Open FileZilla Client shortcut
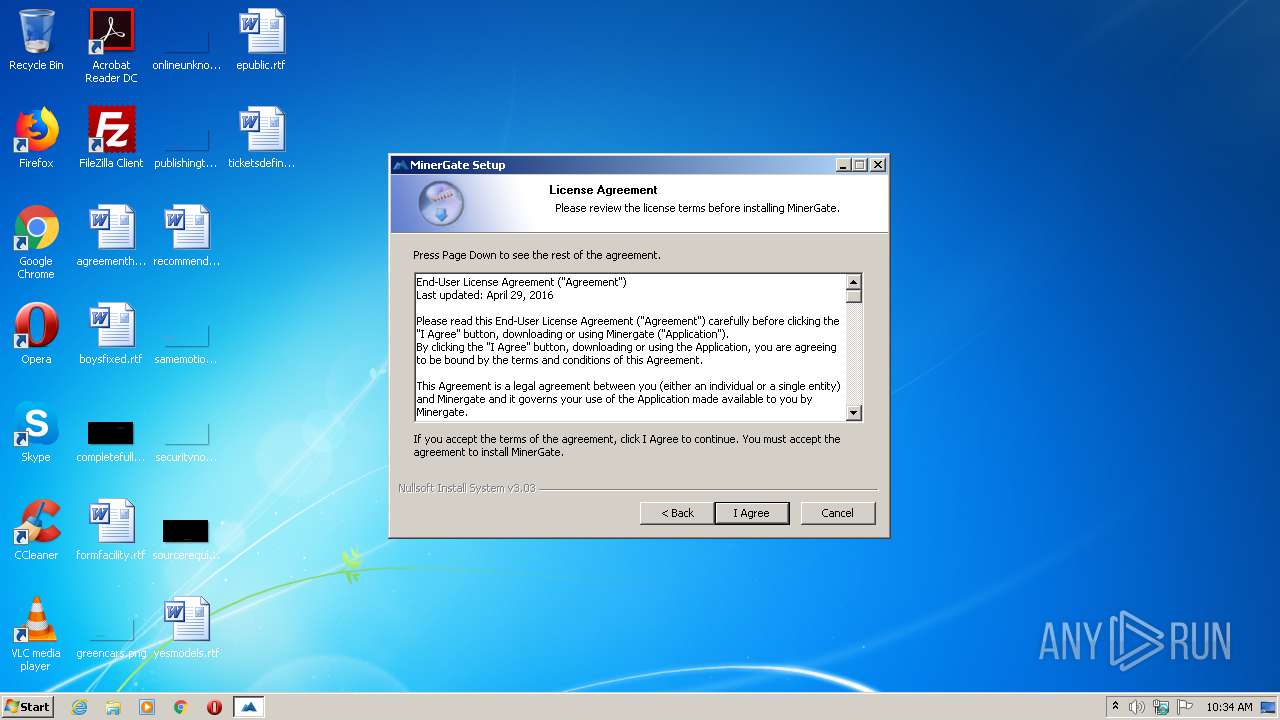This screenshot has width=1280, height=720. (111, 138)
